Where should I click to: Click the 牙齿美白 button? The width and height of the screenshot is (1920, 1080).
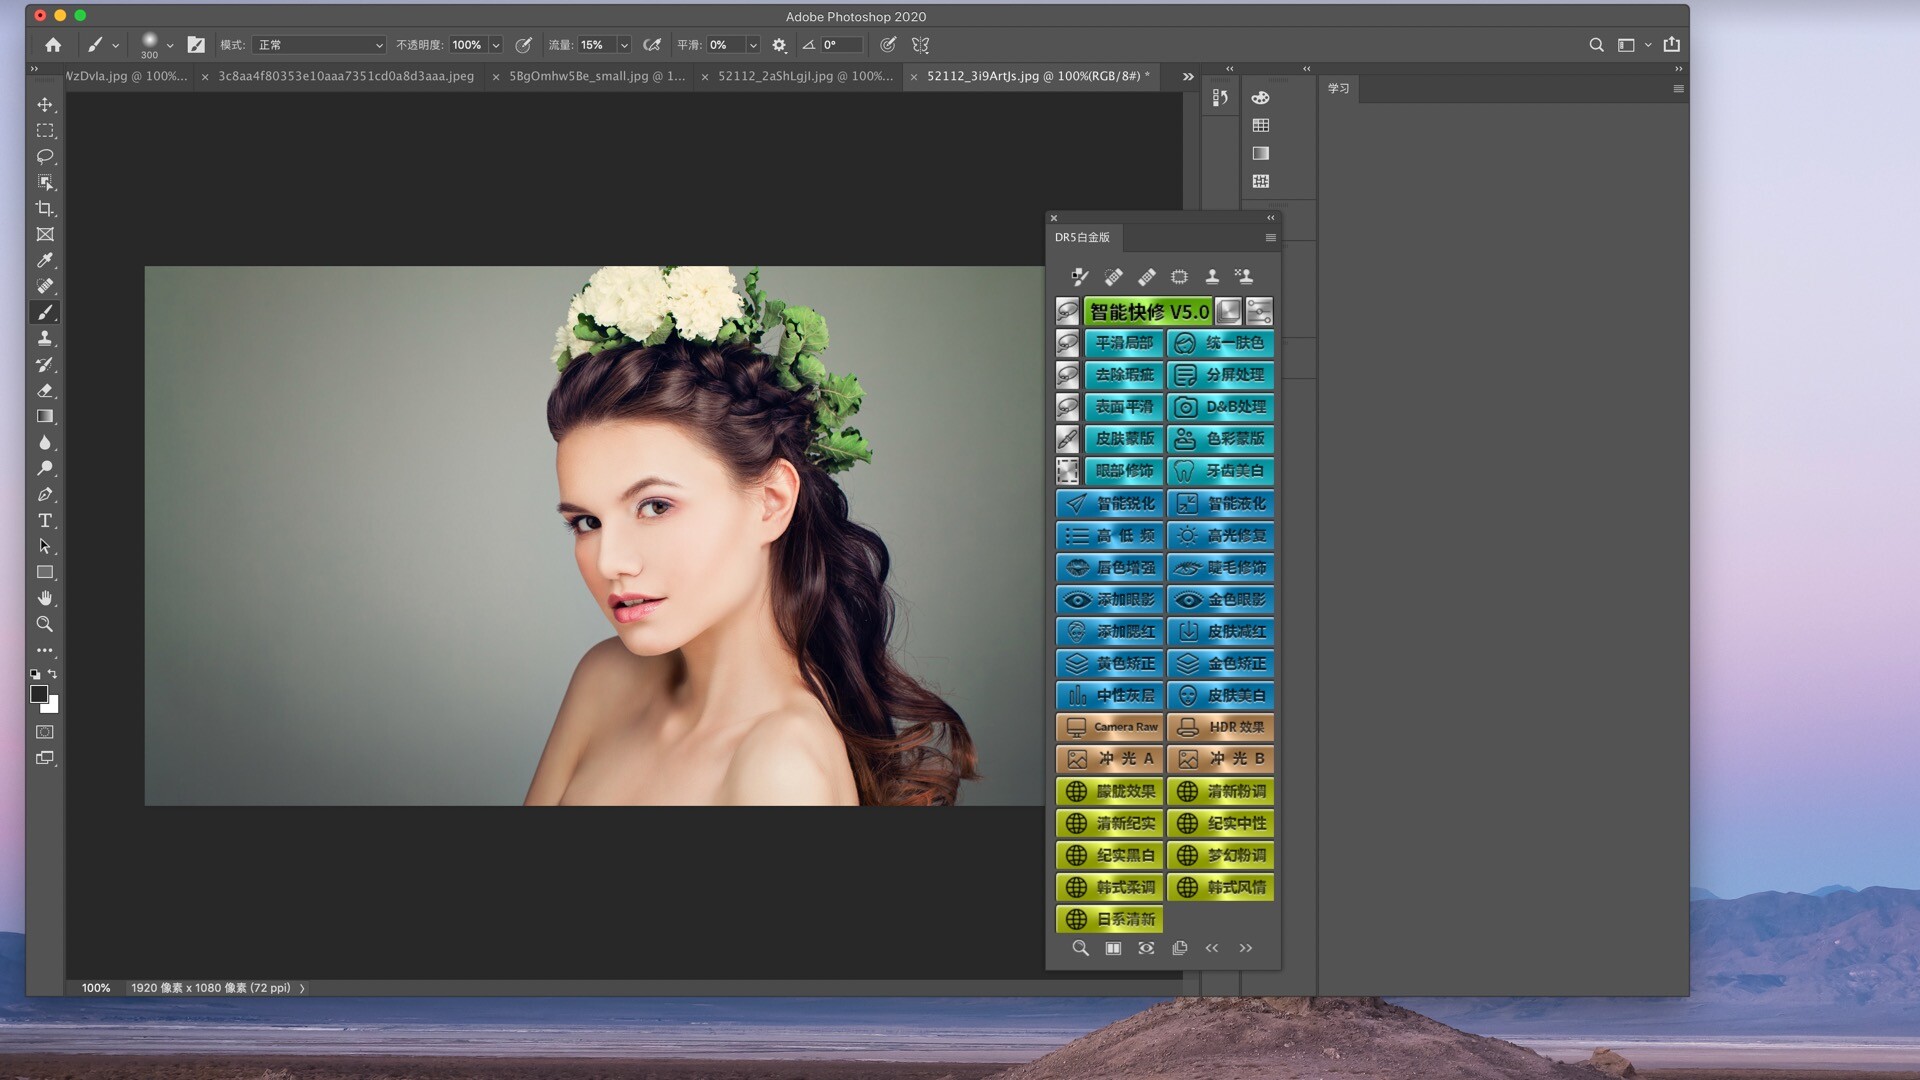tap(1221, 471)
